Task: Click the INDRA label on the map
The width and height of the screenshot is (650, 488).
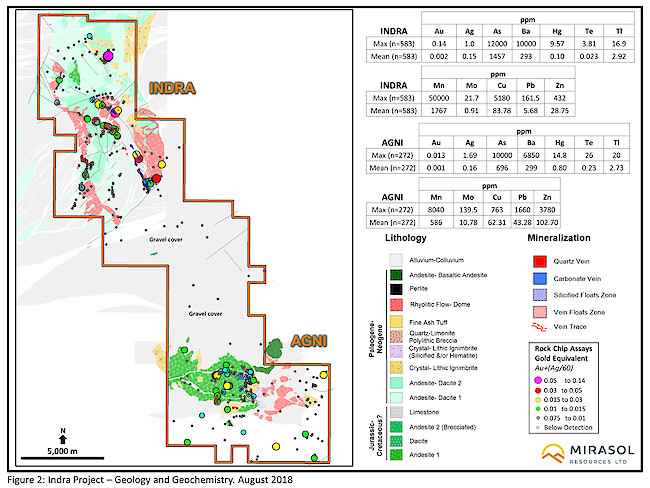Action: click(171, 87)
